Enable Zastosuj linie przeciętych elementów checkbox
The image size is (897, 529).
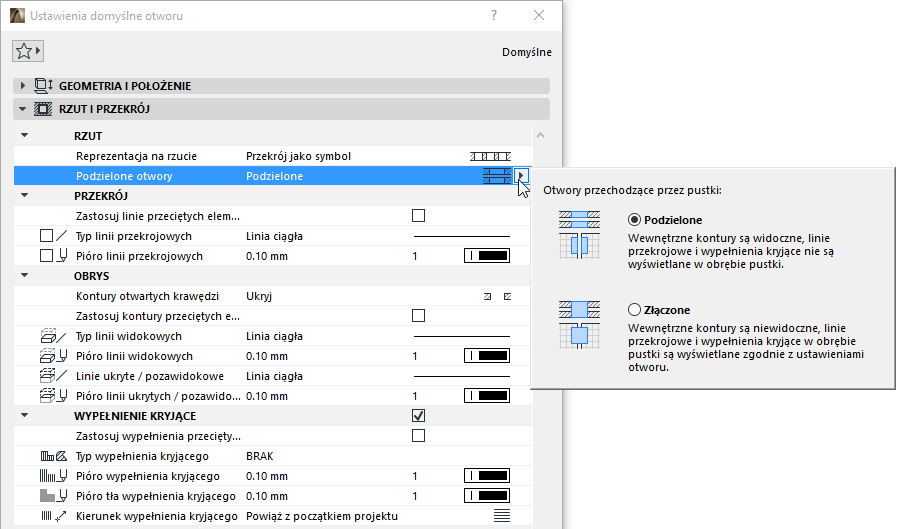(419, 216)
